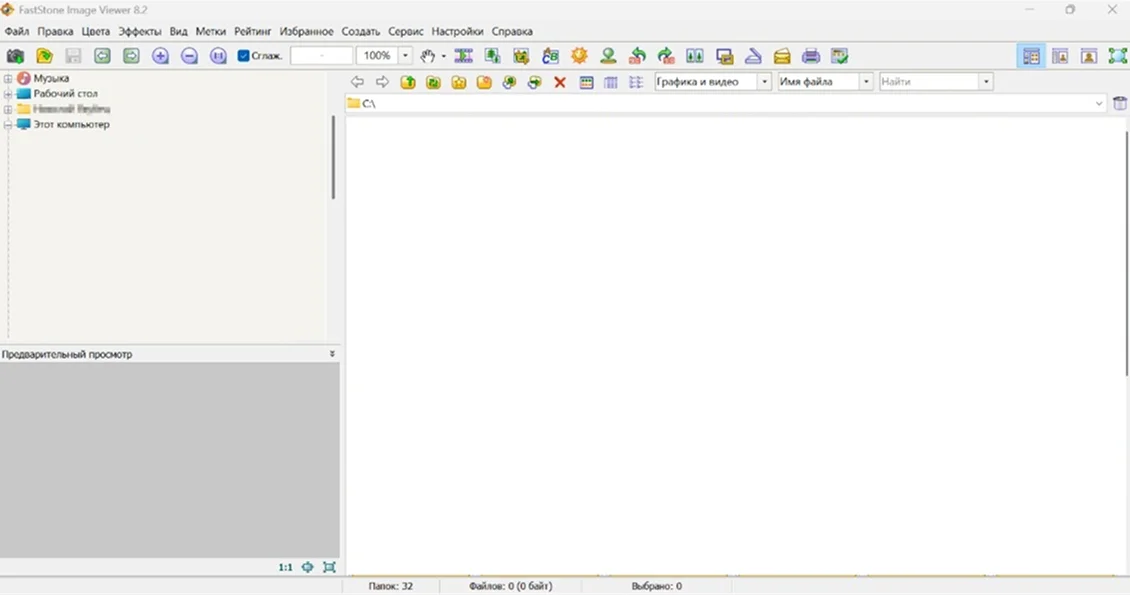Open the draw board text icon
The height and width of the screenshot is (595, 1130).
click(550, 55)
